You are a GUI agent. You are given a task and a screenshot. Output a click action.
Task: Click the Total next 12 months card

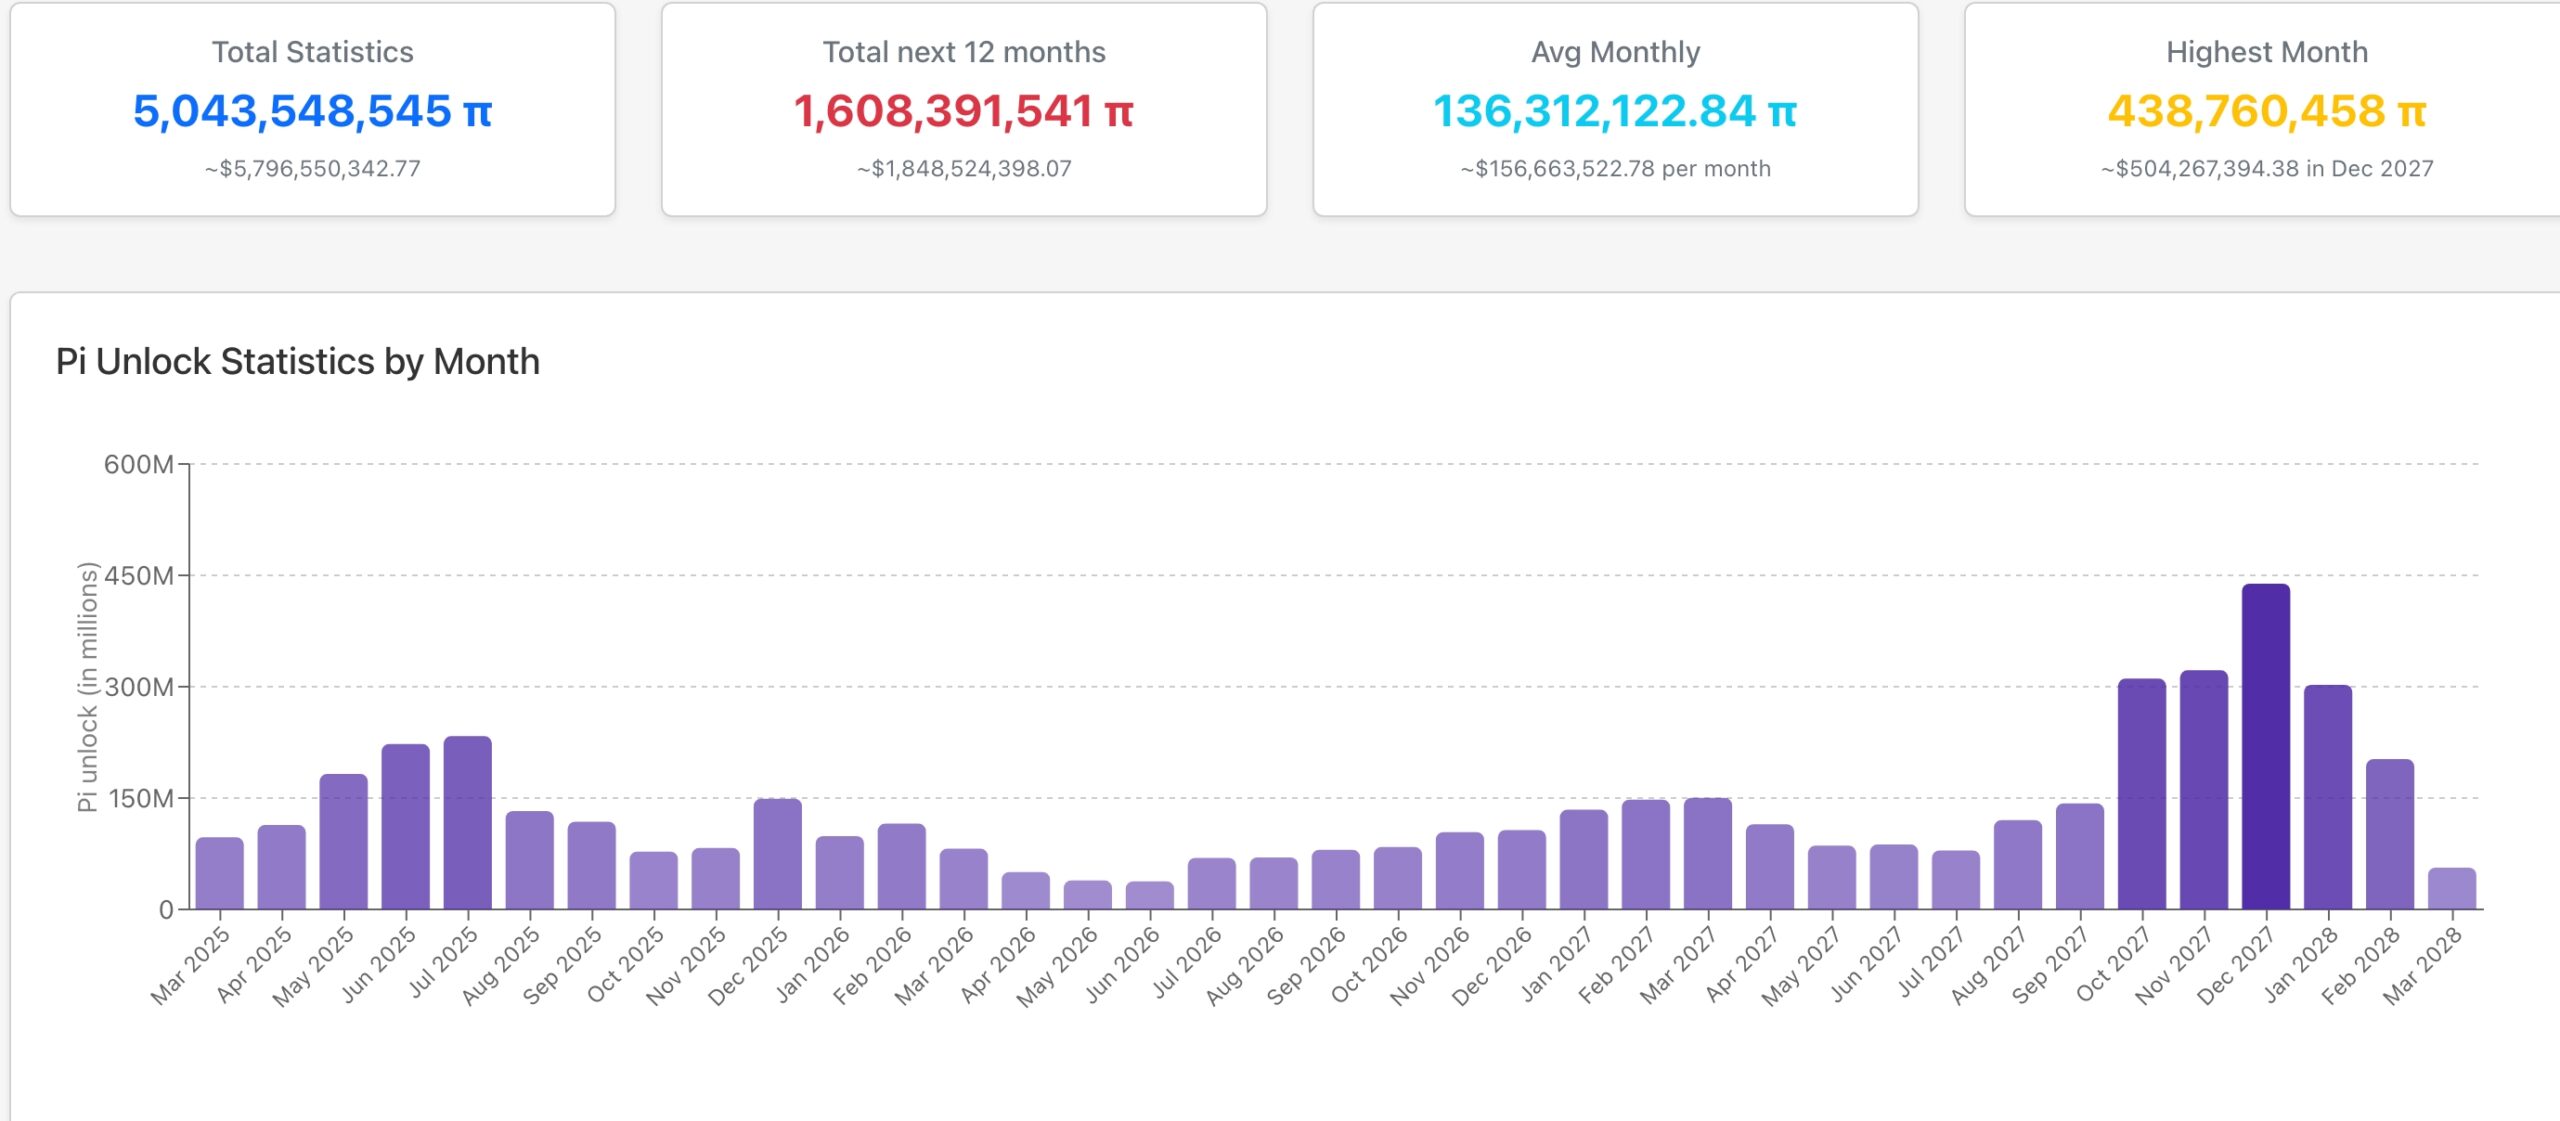964,108
